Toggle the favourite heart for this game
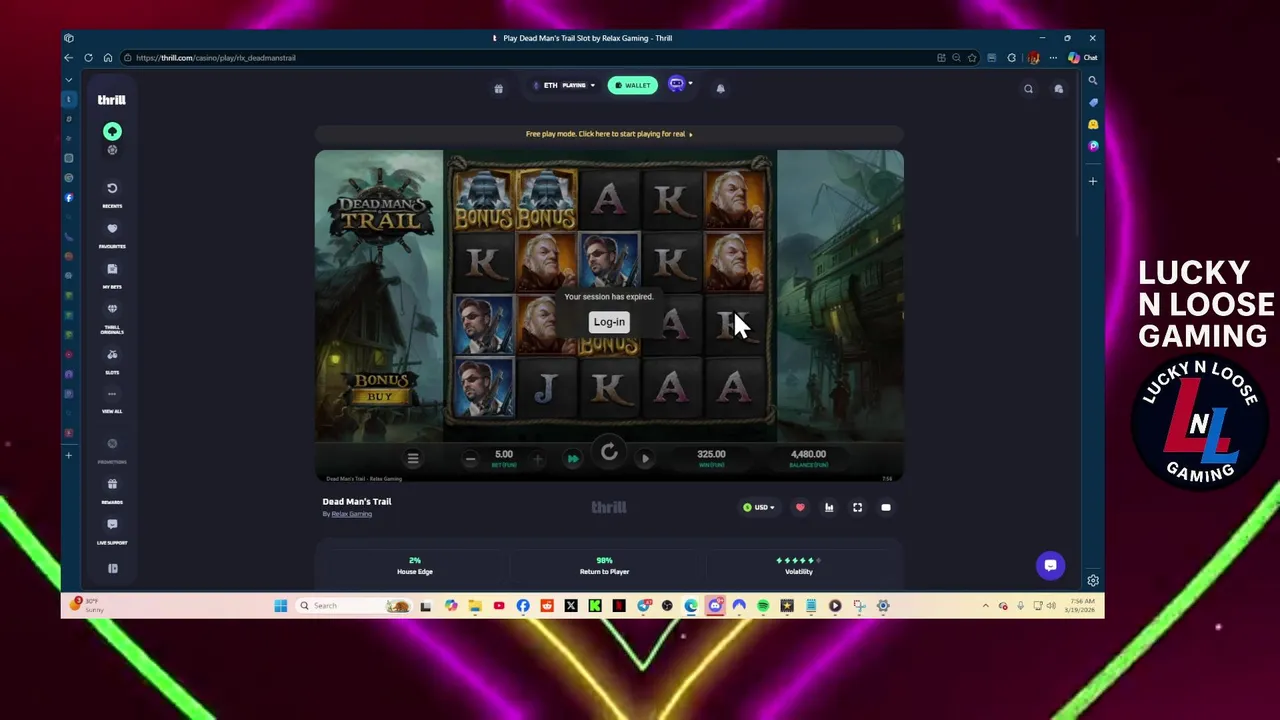This screenshot has height=720, width=1280. tap(800, 508)
